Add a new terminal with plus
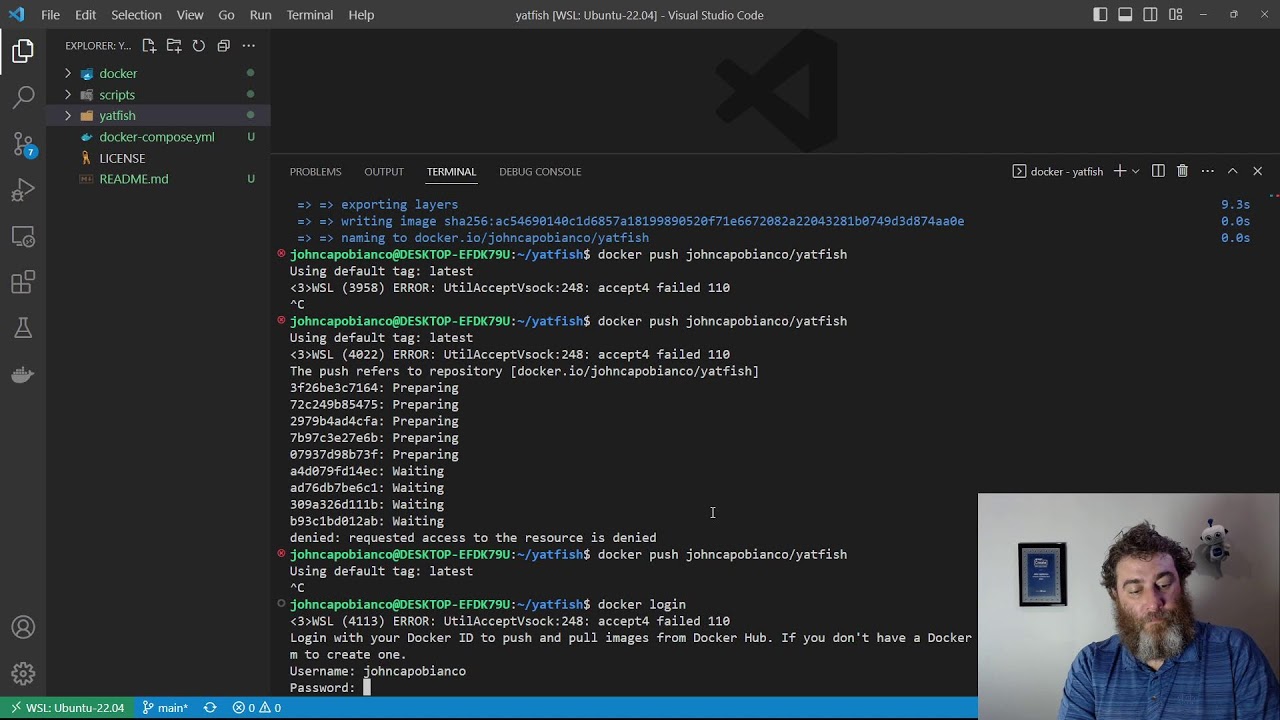Image resolution: width=1280 pixels, height=720 pixels. (x=1120, y=171)
